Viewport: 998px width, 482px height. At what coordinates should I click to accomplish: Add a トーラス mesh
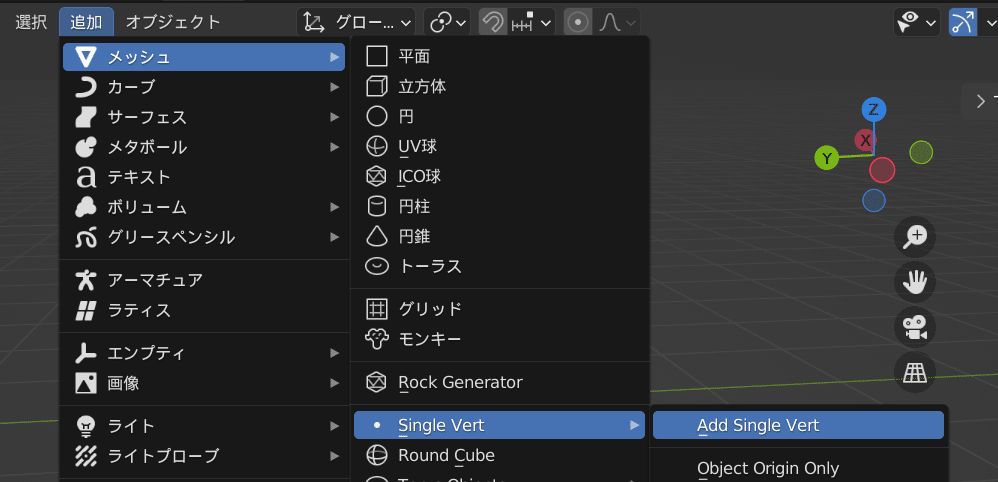[500, 266]
